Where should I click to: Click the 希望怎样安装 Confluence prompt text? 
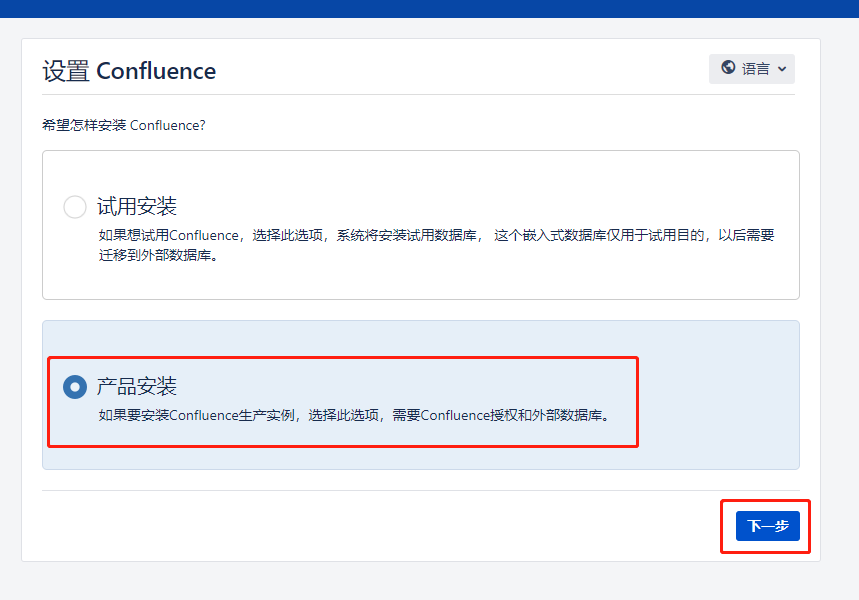(x=125, y=124)
